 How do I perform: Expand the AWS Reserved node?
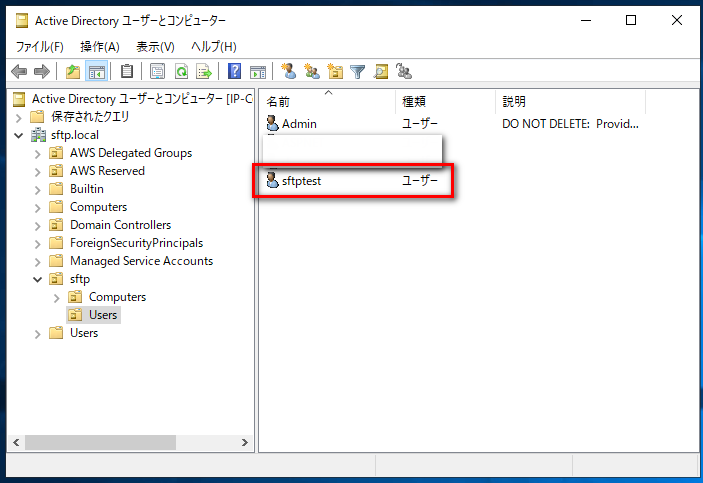click(38, 172)
